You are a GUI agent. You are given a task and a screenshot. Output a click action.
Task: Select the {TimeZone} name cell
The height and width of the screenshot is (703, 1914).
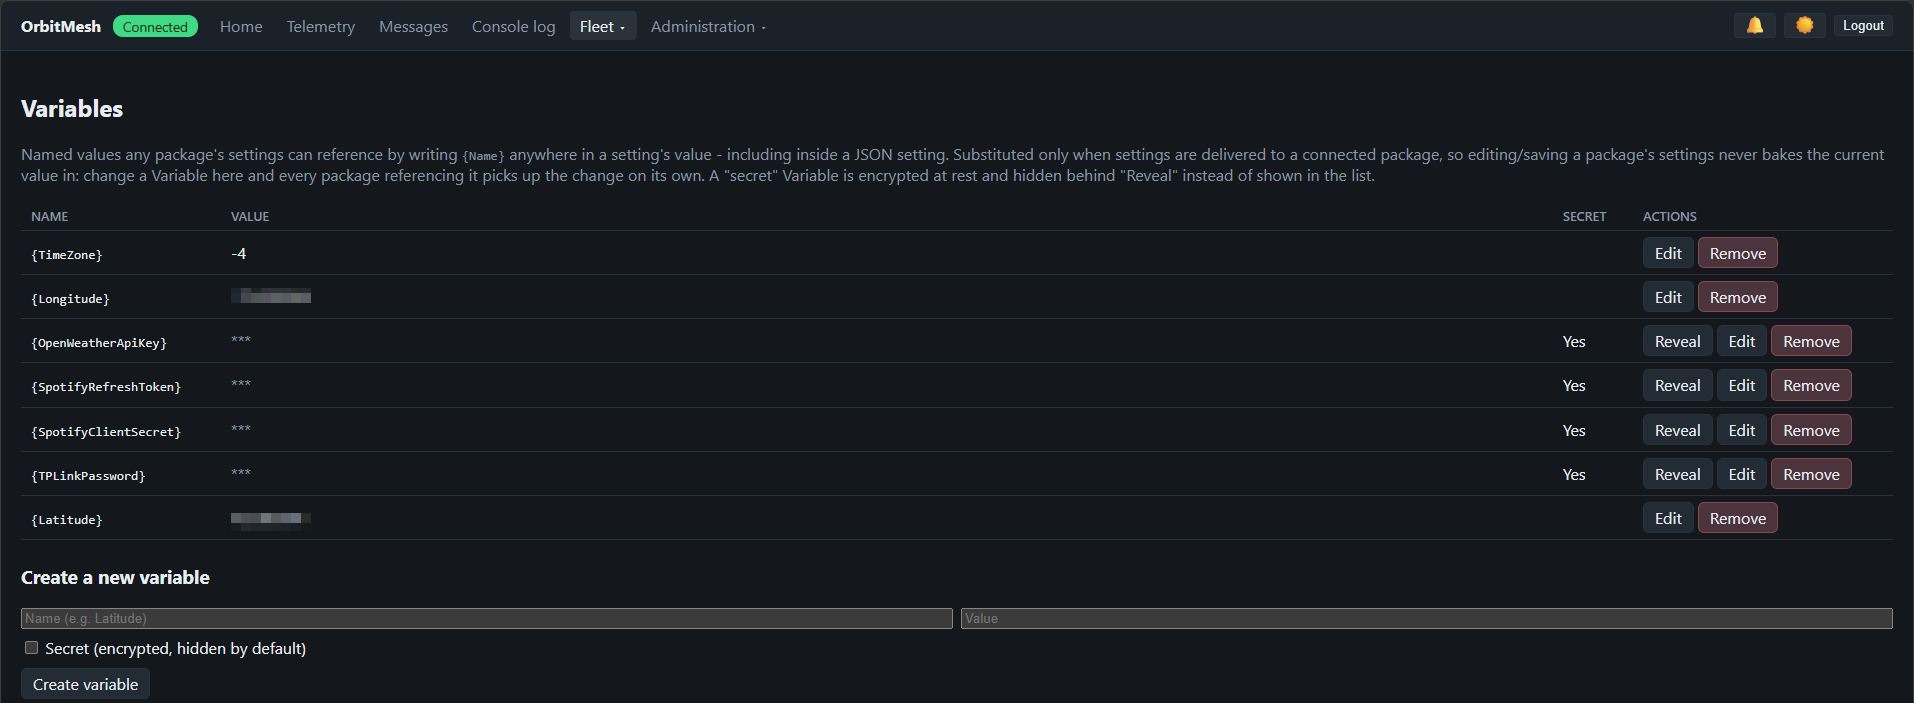[x=67, y=255]
